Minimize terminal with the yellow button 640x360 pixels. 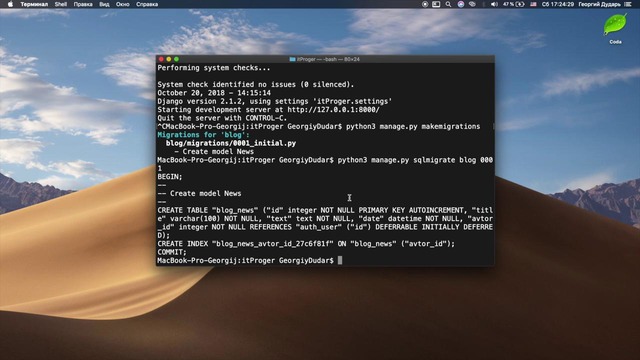(169, 59)
